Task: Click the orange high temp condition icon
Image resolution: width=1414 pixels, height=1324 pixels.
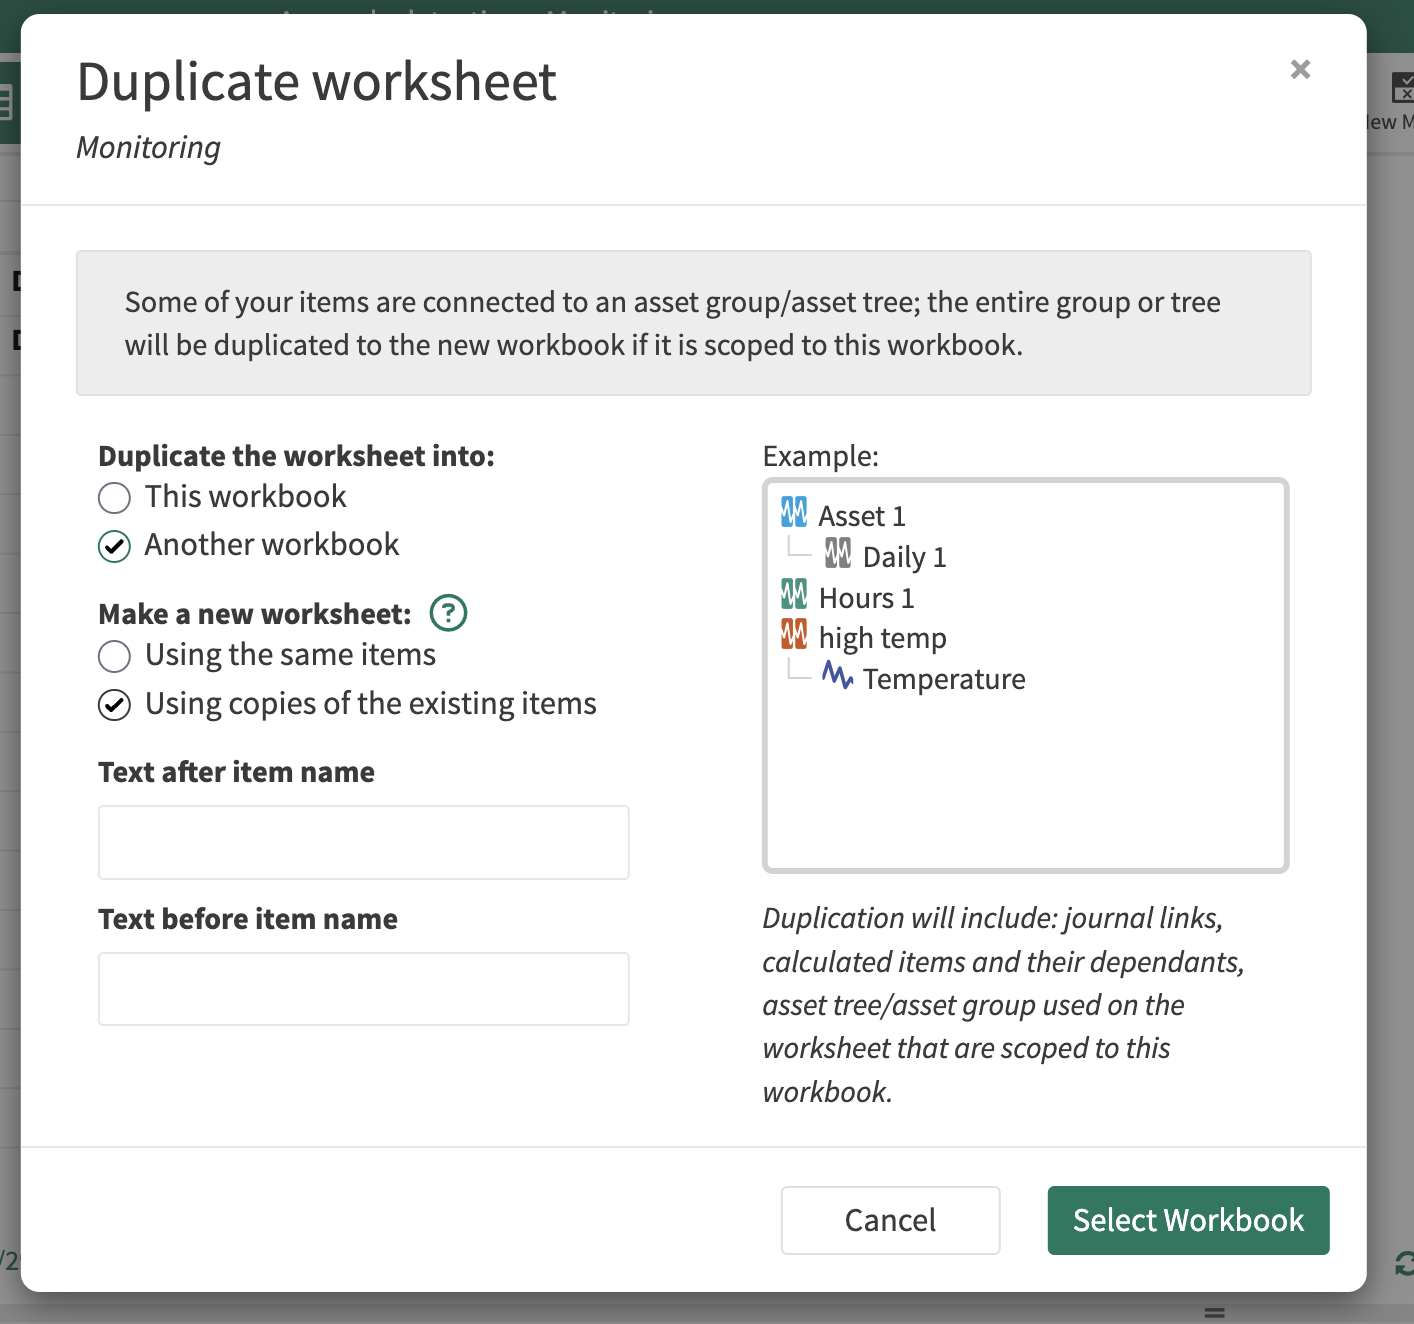Action: [794, 635]
